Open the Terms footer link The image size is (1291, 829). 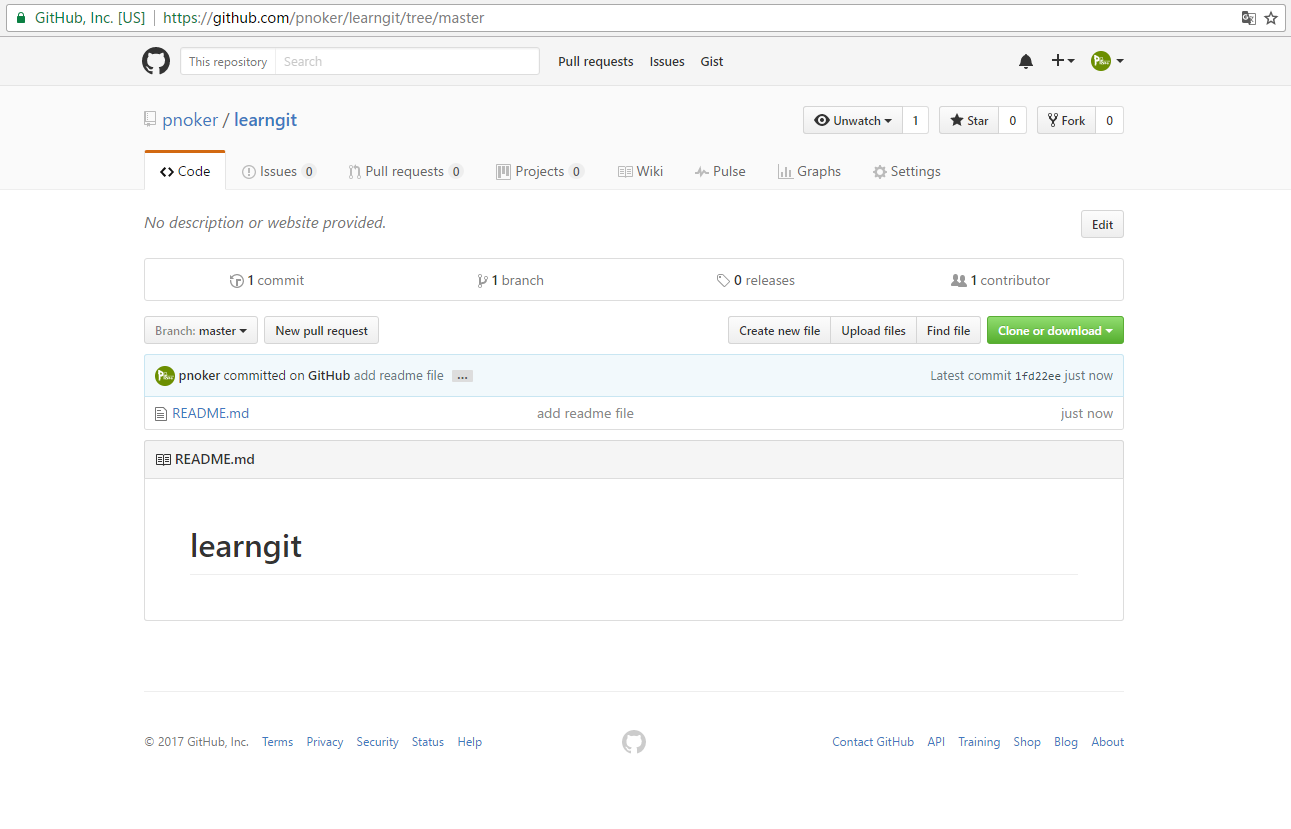pos(277,742)
